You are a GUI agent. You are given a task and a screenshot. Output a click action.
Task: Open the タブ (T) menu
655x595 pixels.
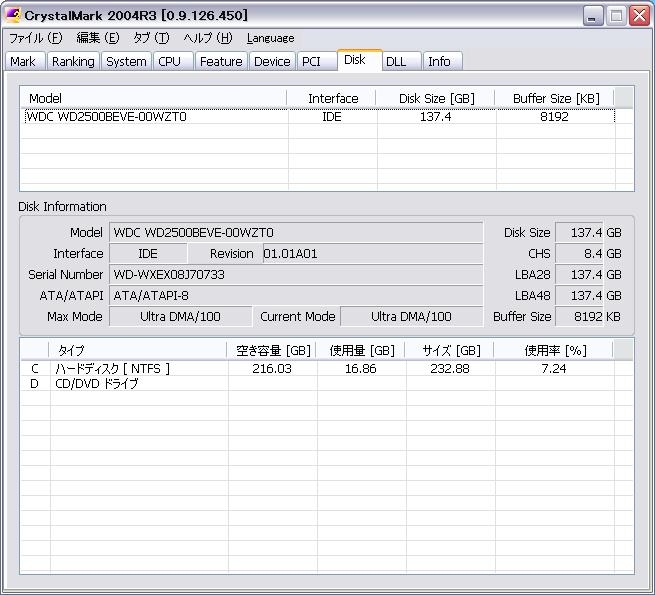[151, 38]
